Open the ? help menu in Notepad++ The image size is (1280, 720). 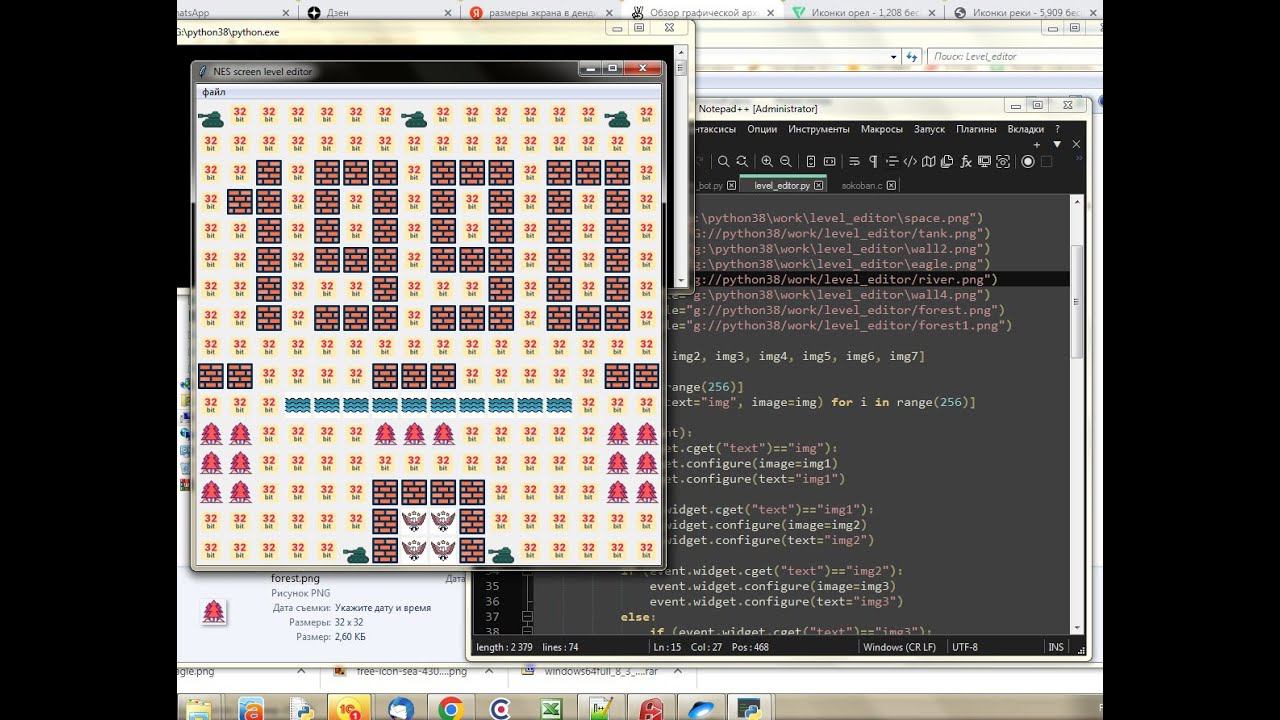tap(1057, 129)
